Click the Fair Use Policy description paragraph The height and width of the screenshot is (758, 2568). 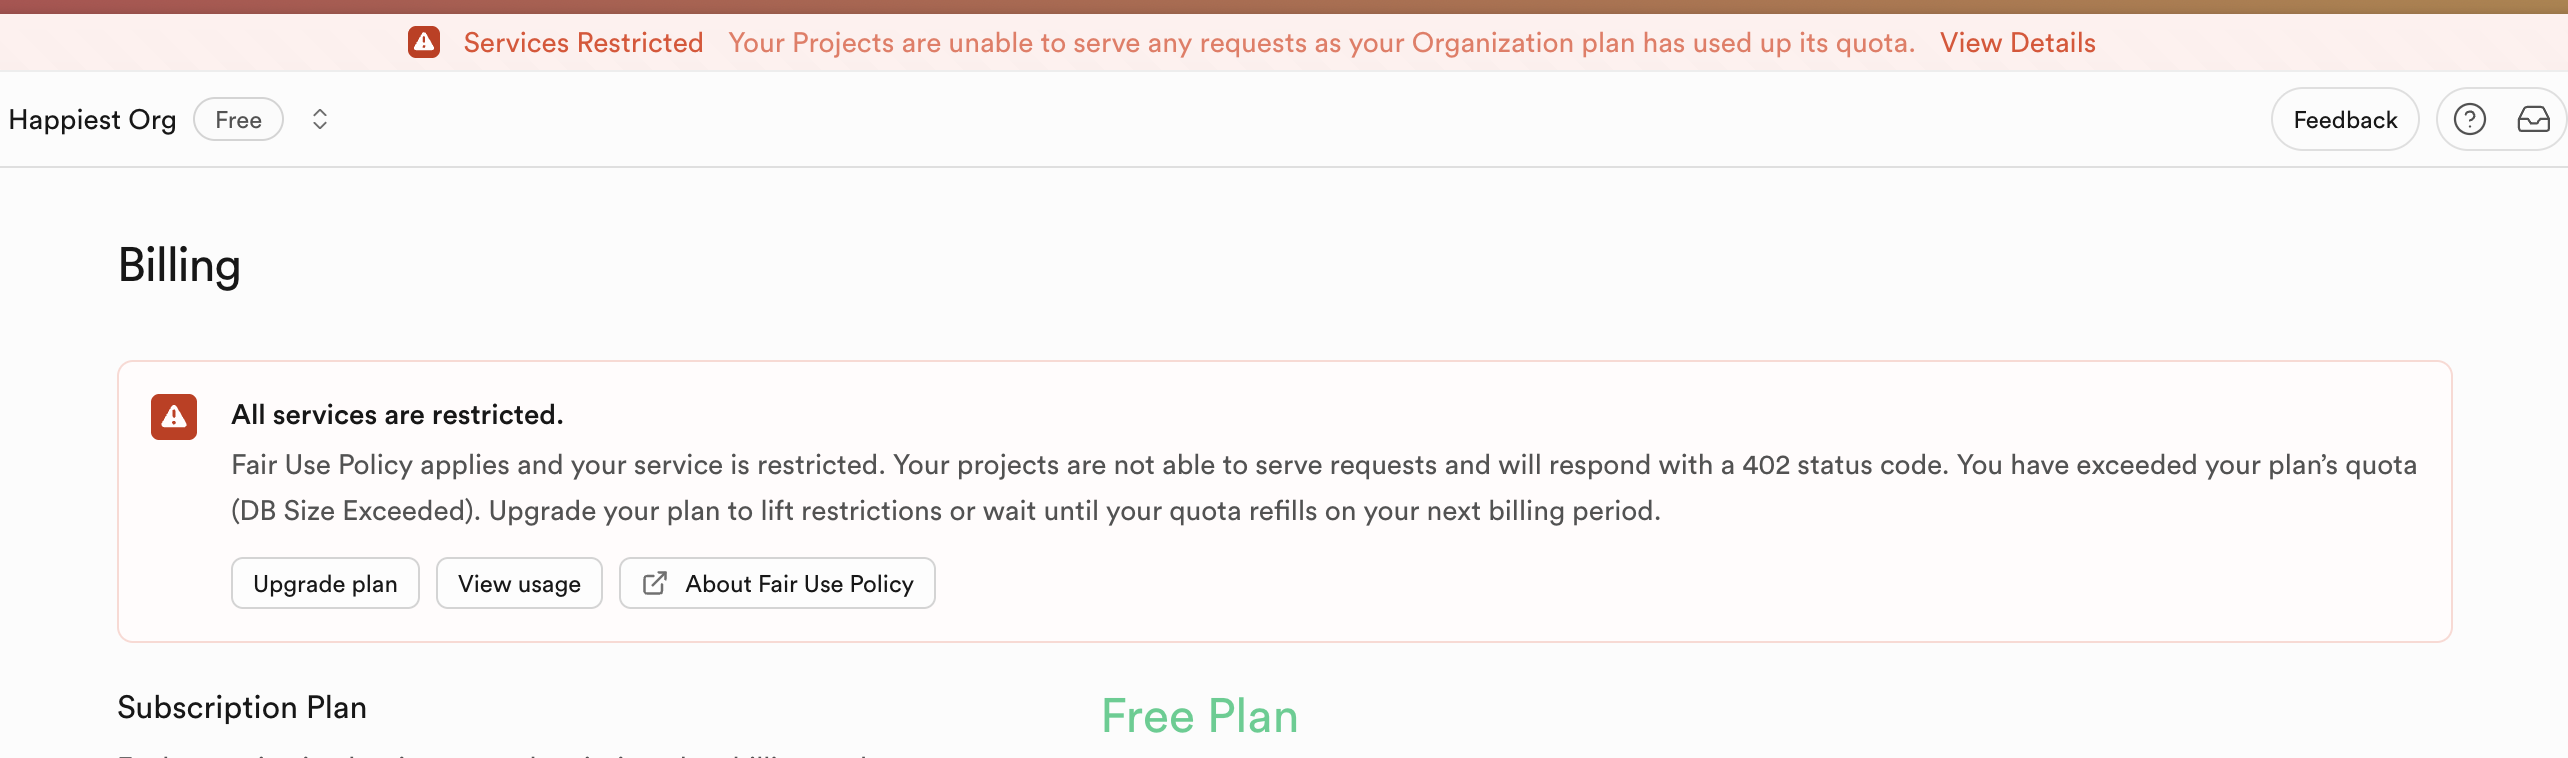(x=1323, y=488)
